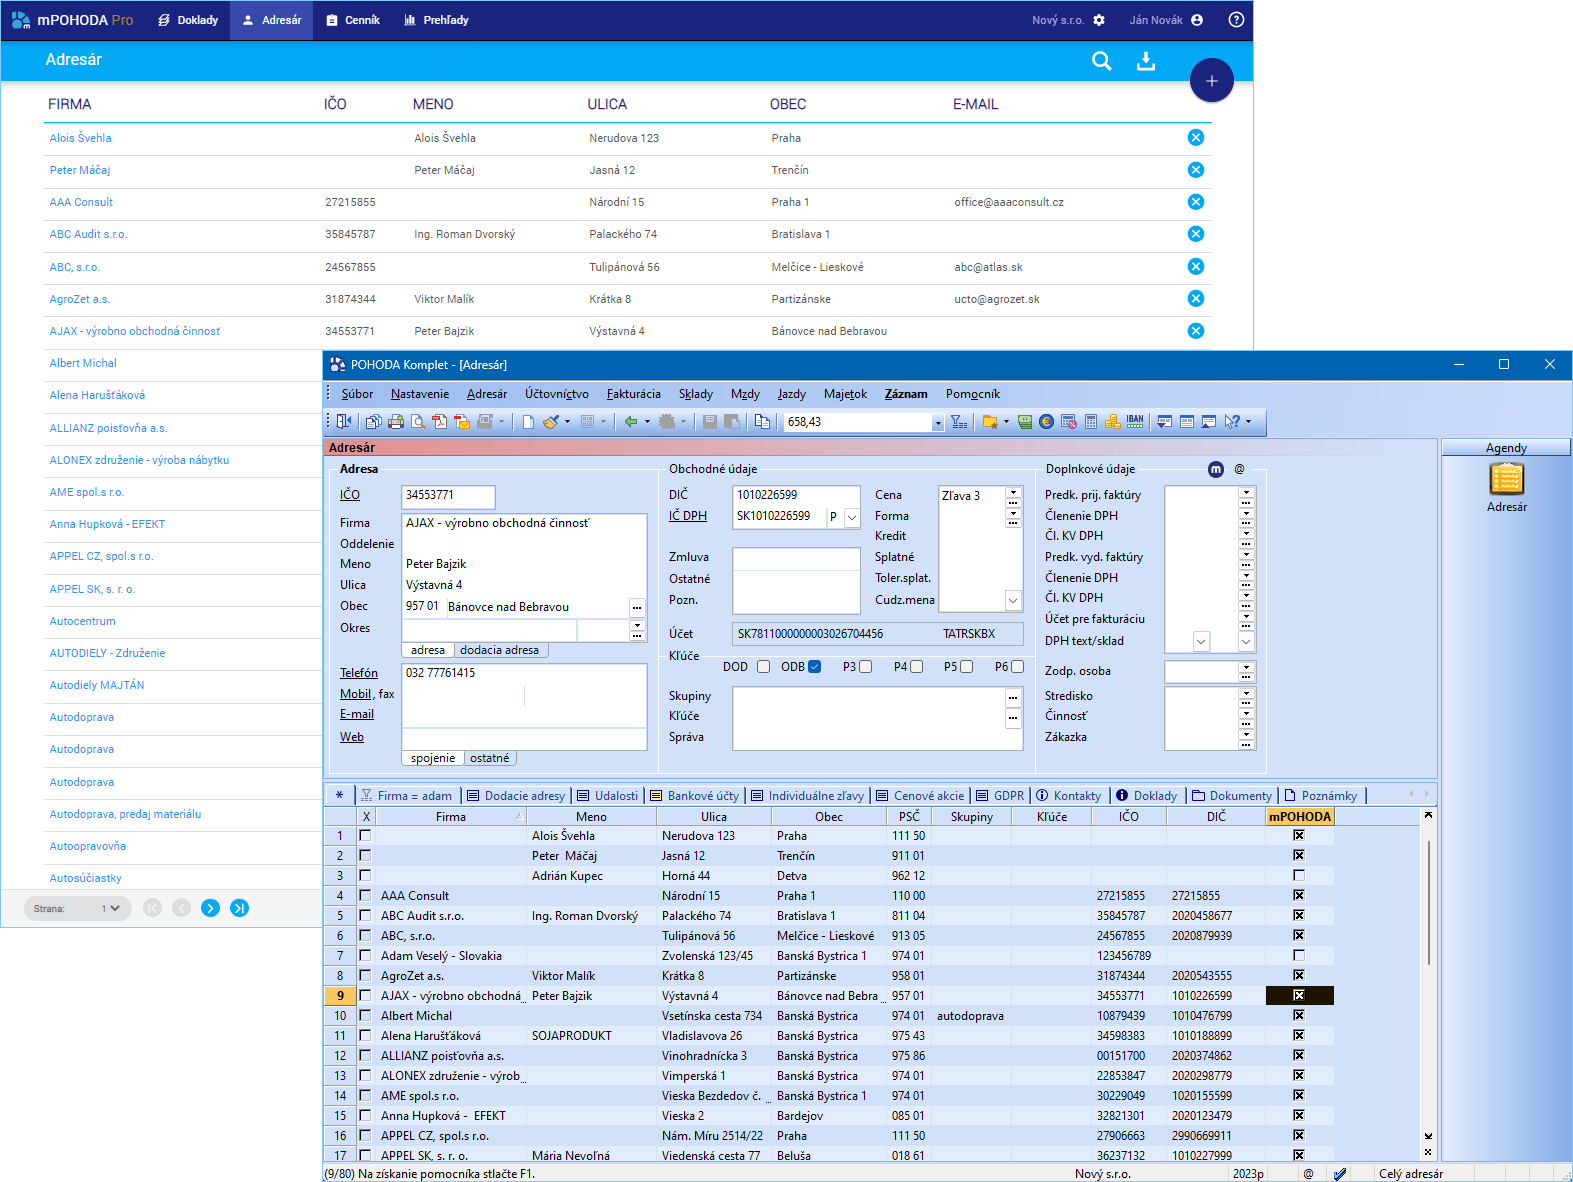Click the @ icon in Doplnkové údaje header
Screen dimensions: 1573x1182
pyautogui.click(x=1239, y=469)
